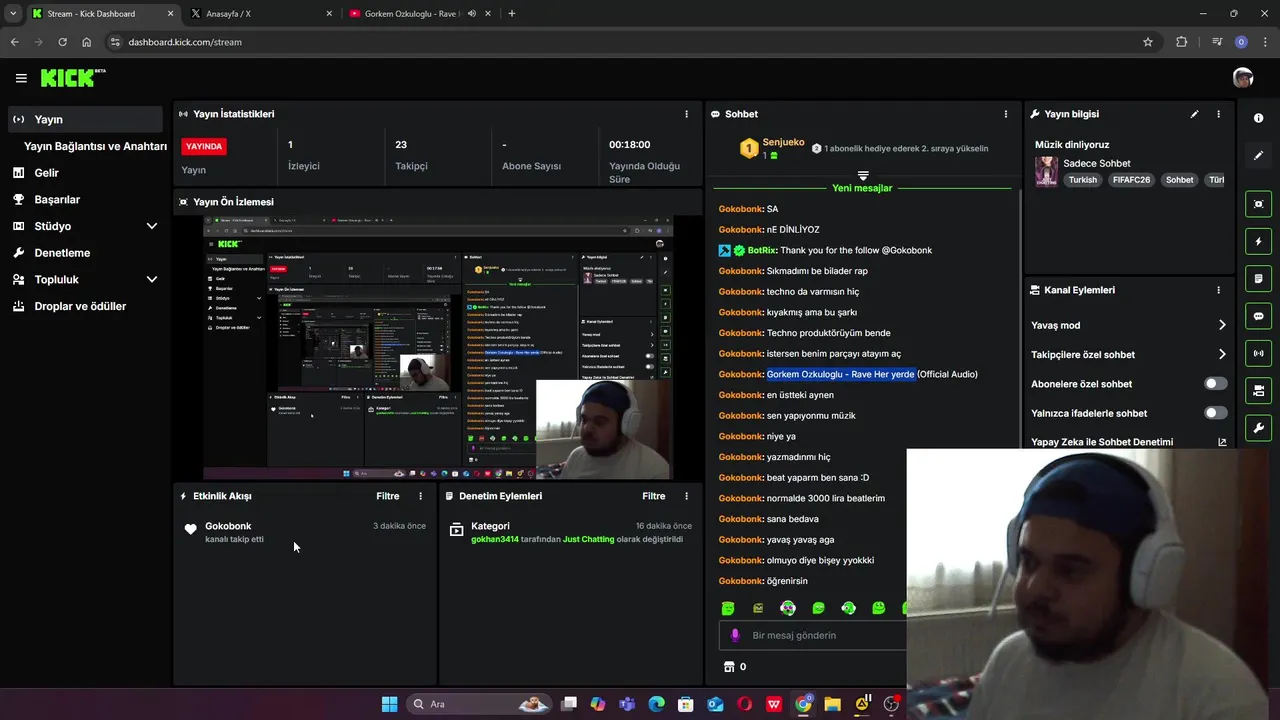The height and width of the screenshot is (720, 1280).
Task: Open the hamburger menu beside Kick logo
Action: (x=21, y=78)
